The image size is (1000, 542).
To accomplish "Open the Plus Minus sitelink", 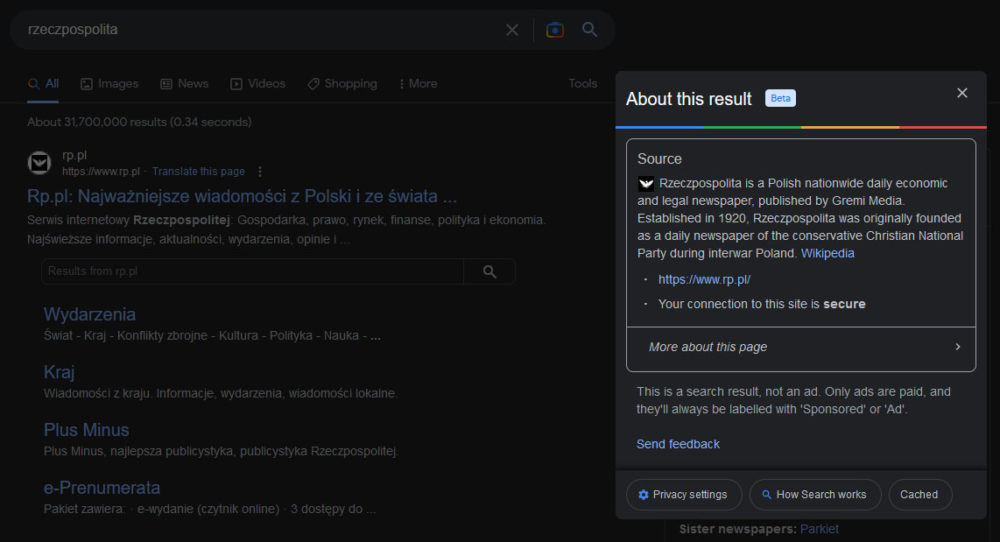I will pyautogui.click(x=86, y=430).
